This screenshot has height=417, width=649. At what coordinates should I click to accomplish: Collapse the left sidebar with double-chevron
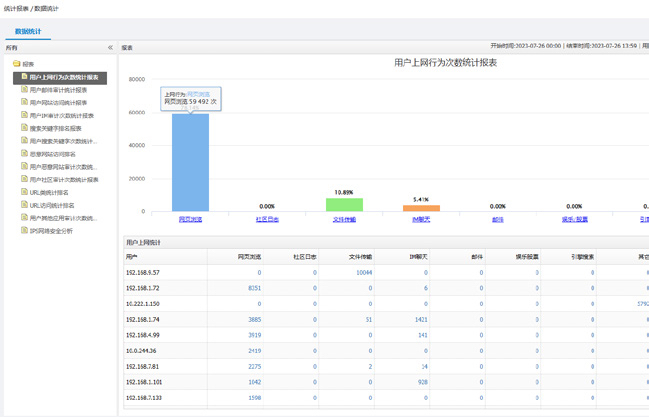click(x=110, y=48)
